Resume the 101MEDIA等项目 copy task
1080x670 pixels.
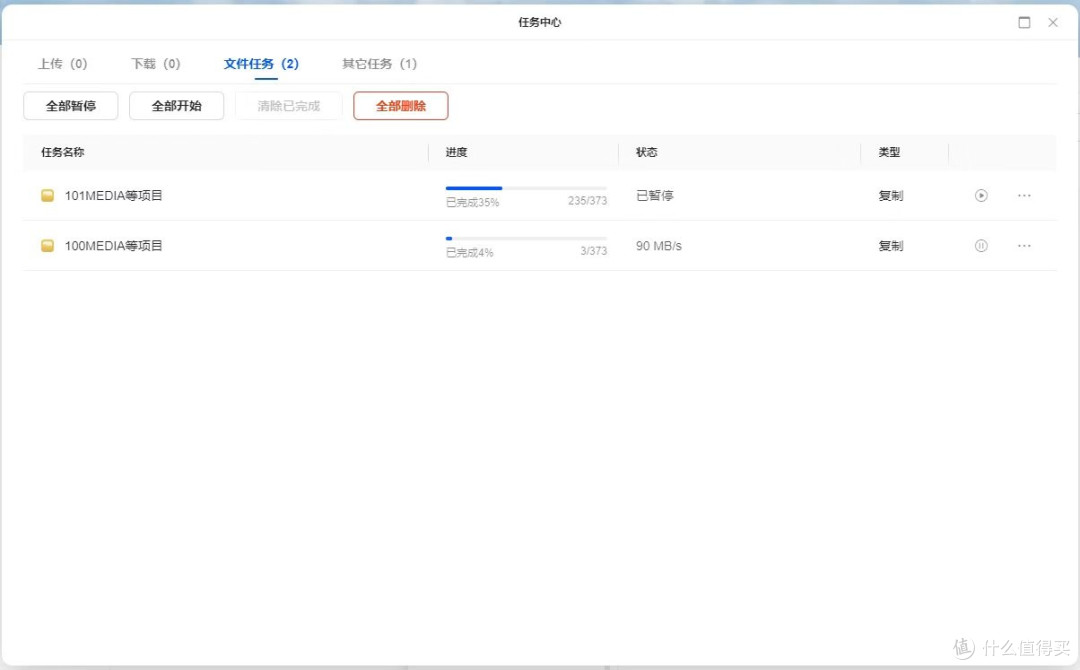[x=981, y=196]
